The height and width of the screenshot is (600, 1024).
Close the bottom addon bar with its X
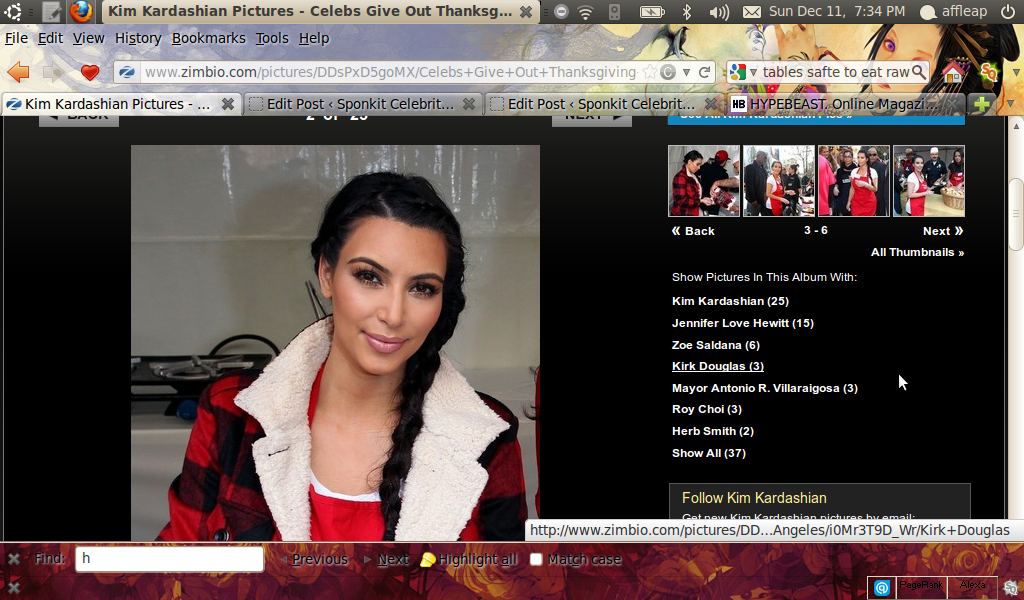[13, 588]
